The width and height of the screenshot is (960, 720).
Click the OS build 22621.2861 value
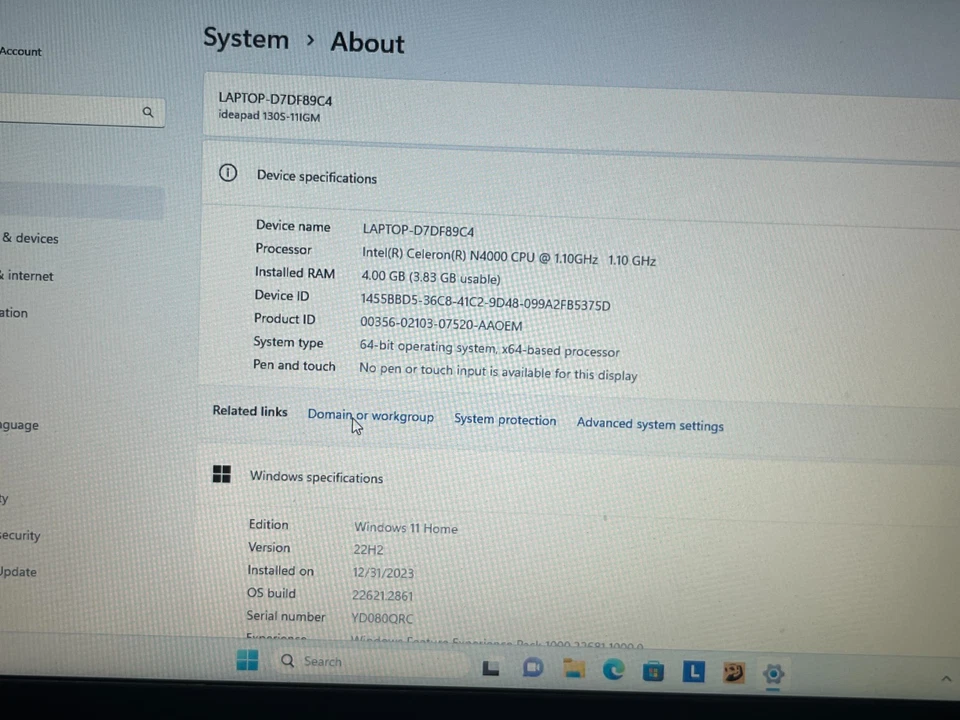pyautogui.click(x=383, y=595)
